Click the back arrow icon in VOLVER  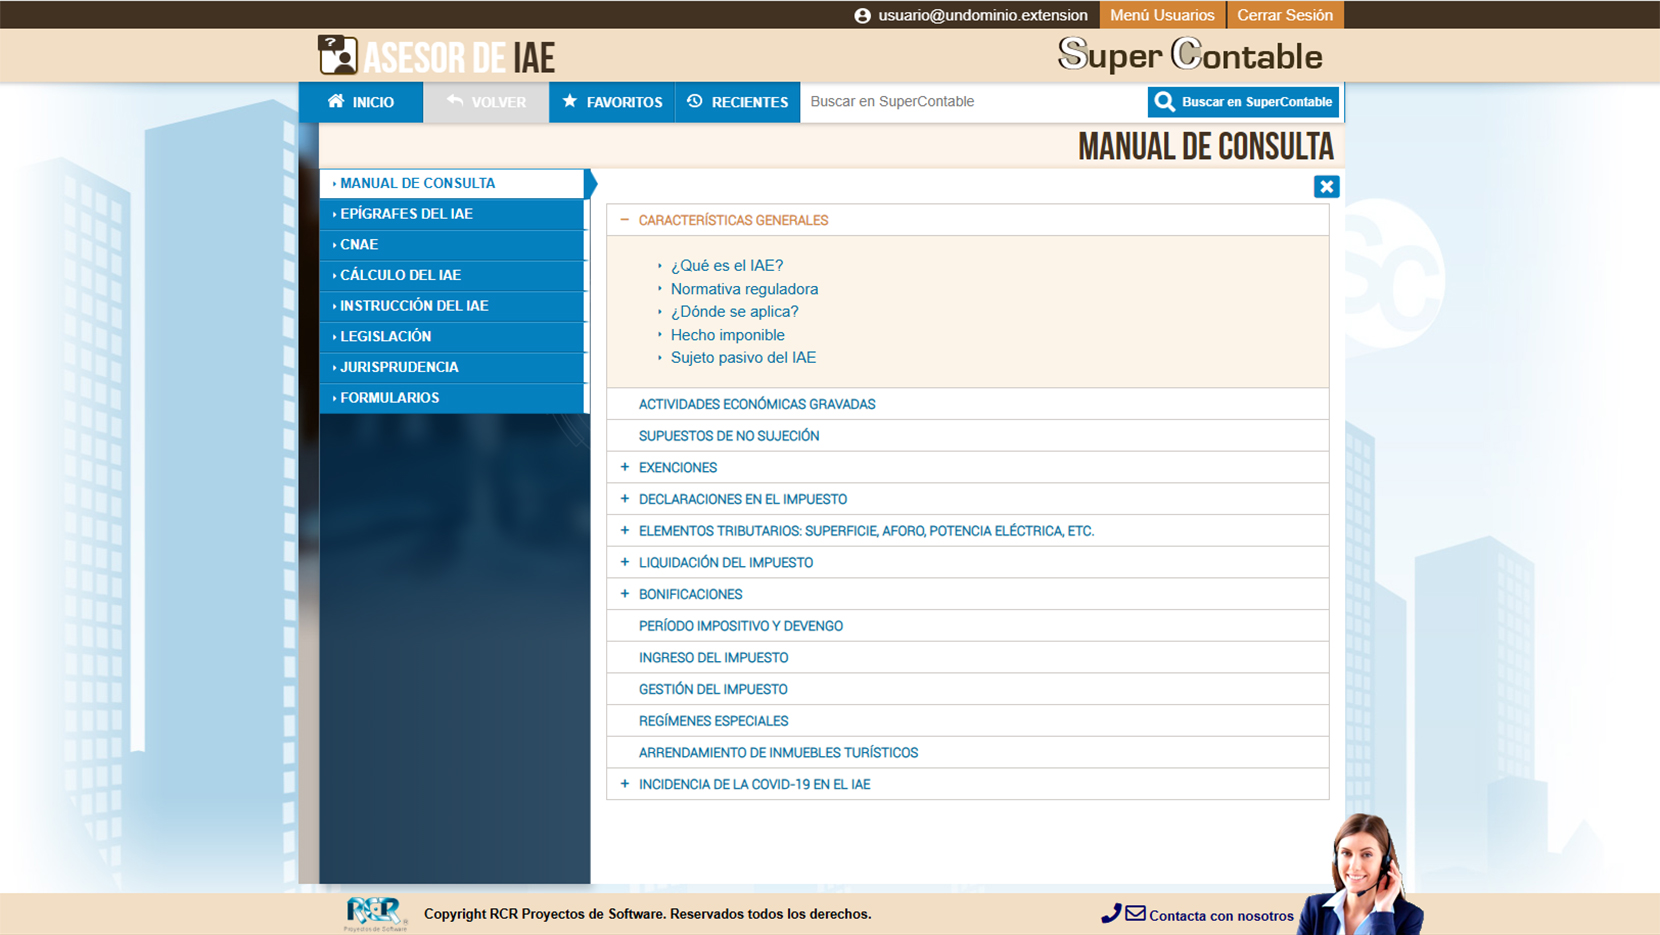455,101
